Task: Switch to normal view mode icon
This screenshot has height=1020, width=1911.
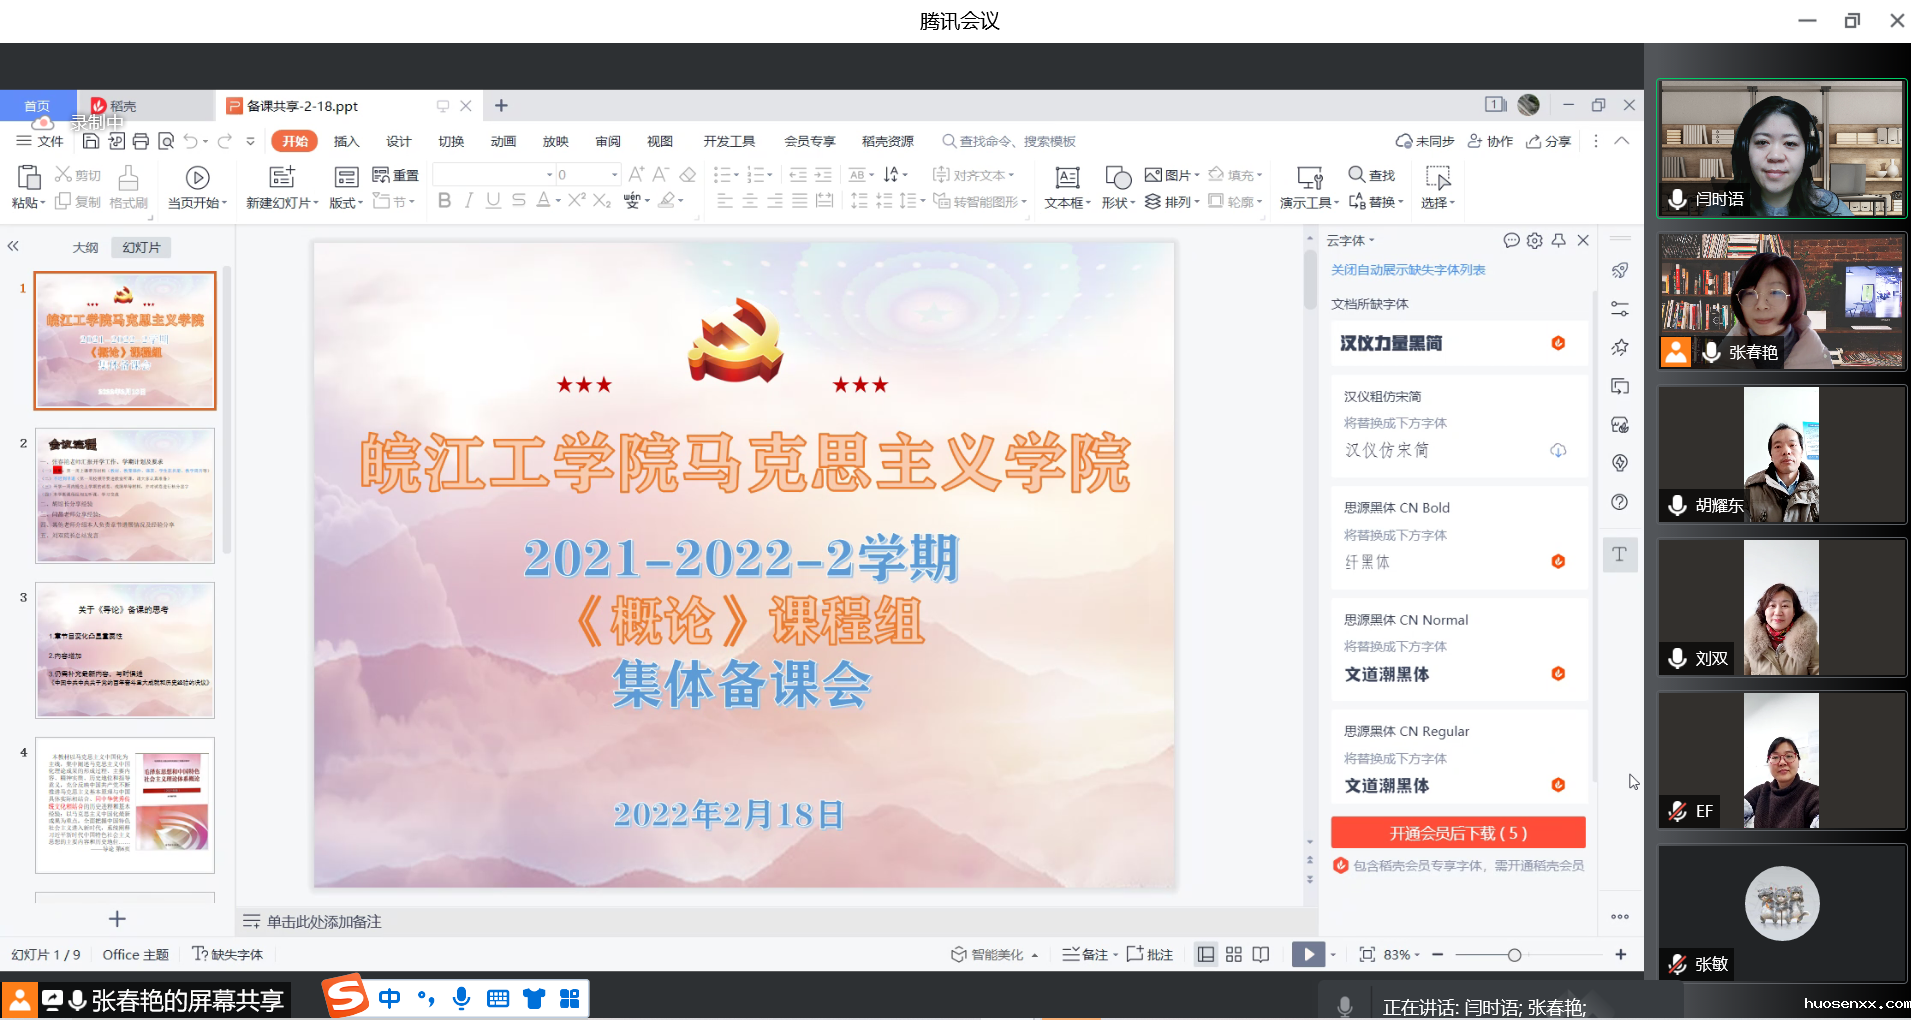Action: (x=1206, y=955)
